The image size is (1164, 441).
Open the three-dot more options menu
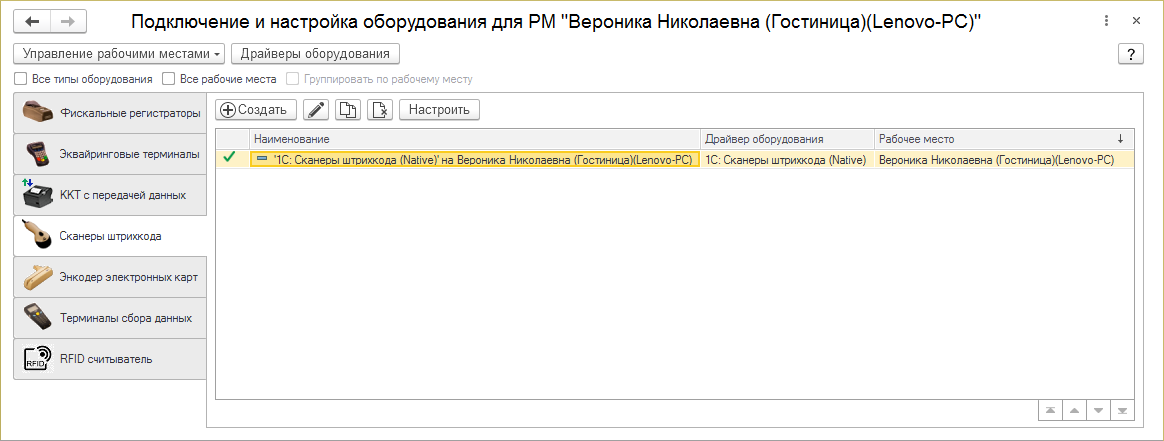pos(1107,22)
